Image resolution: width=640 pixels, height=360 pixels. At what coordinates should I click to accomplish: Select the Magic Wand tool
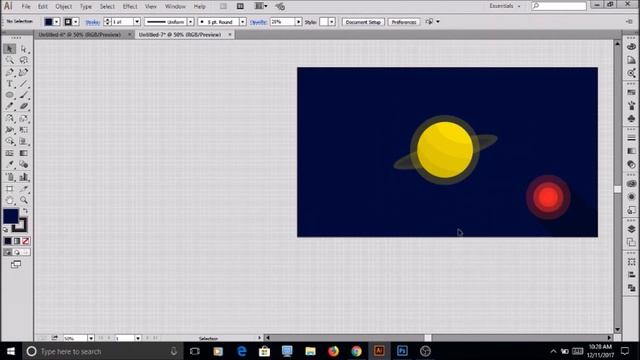pos(10,60)
